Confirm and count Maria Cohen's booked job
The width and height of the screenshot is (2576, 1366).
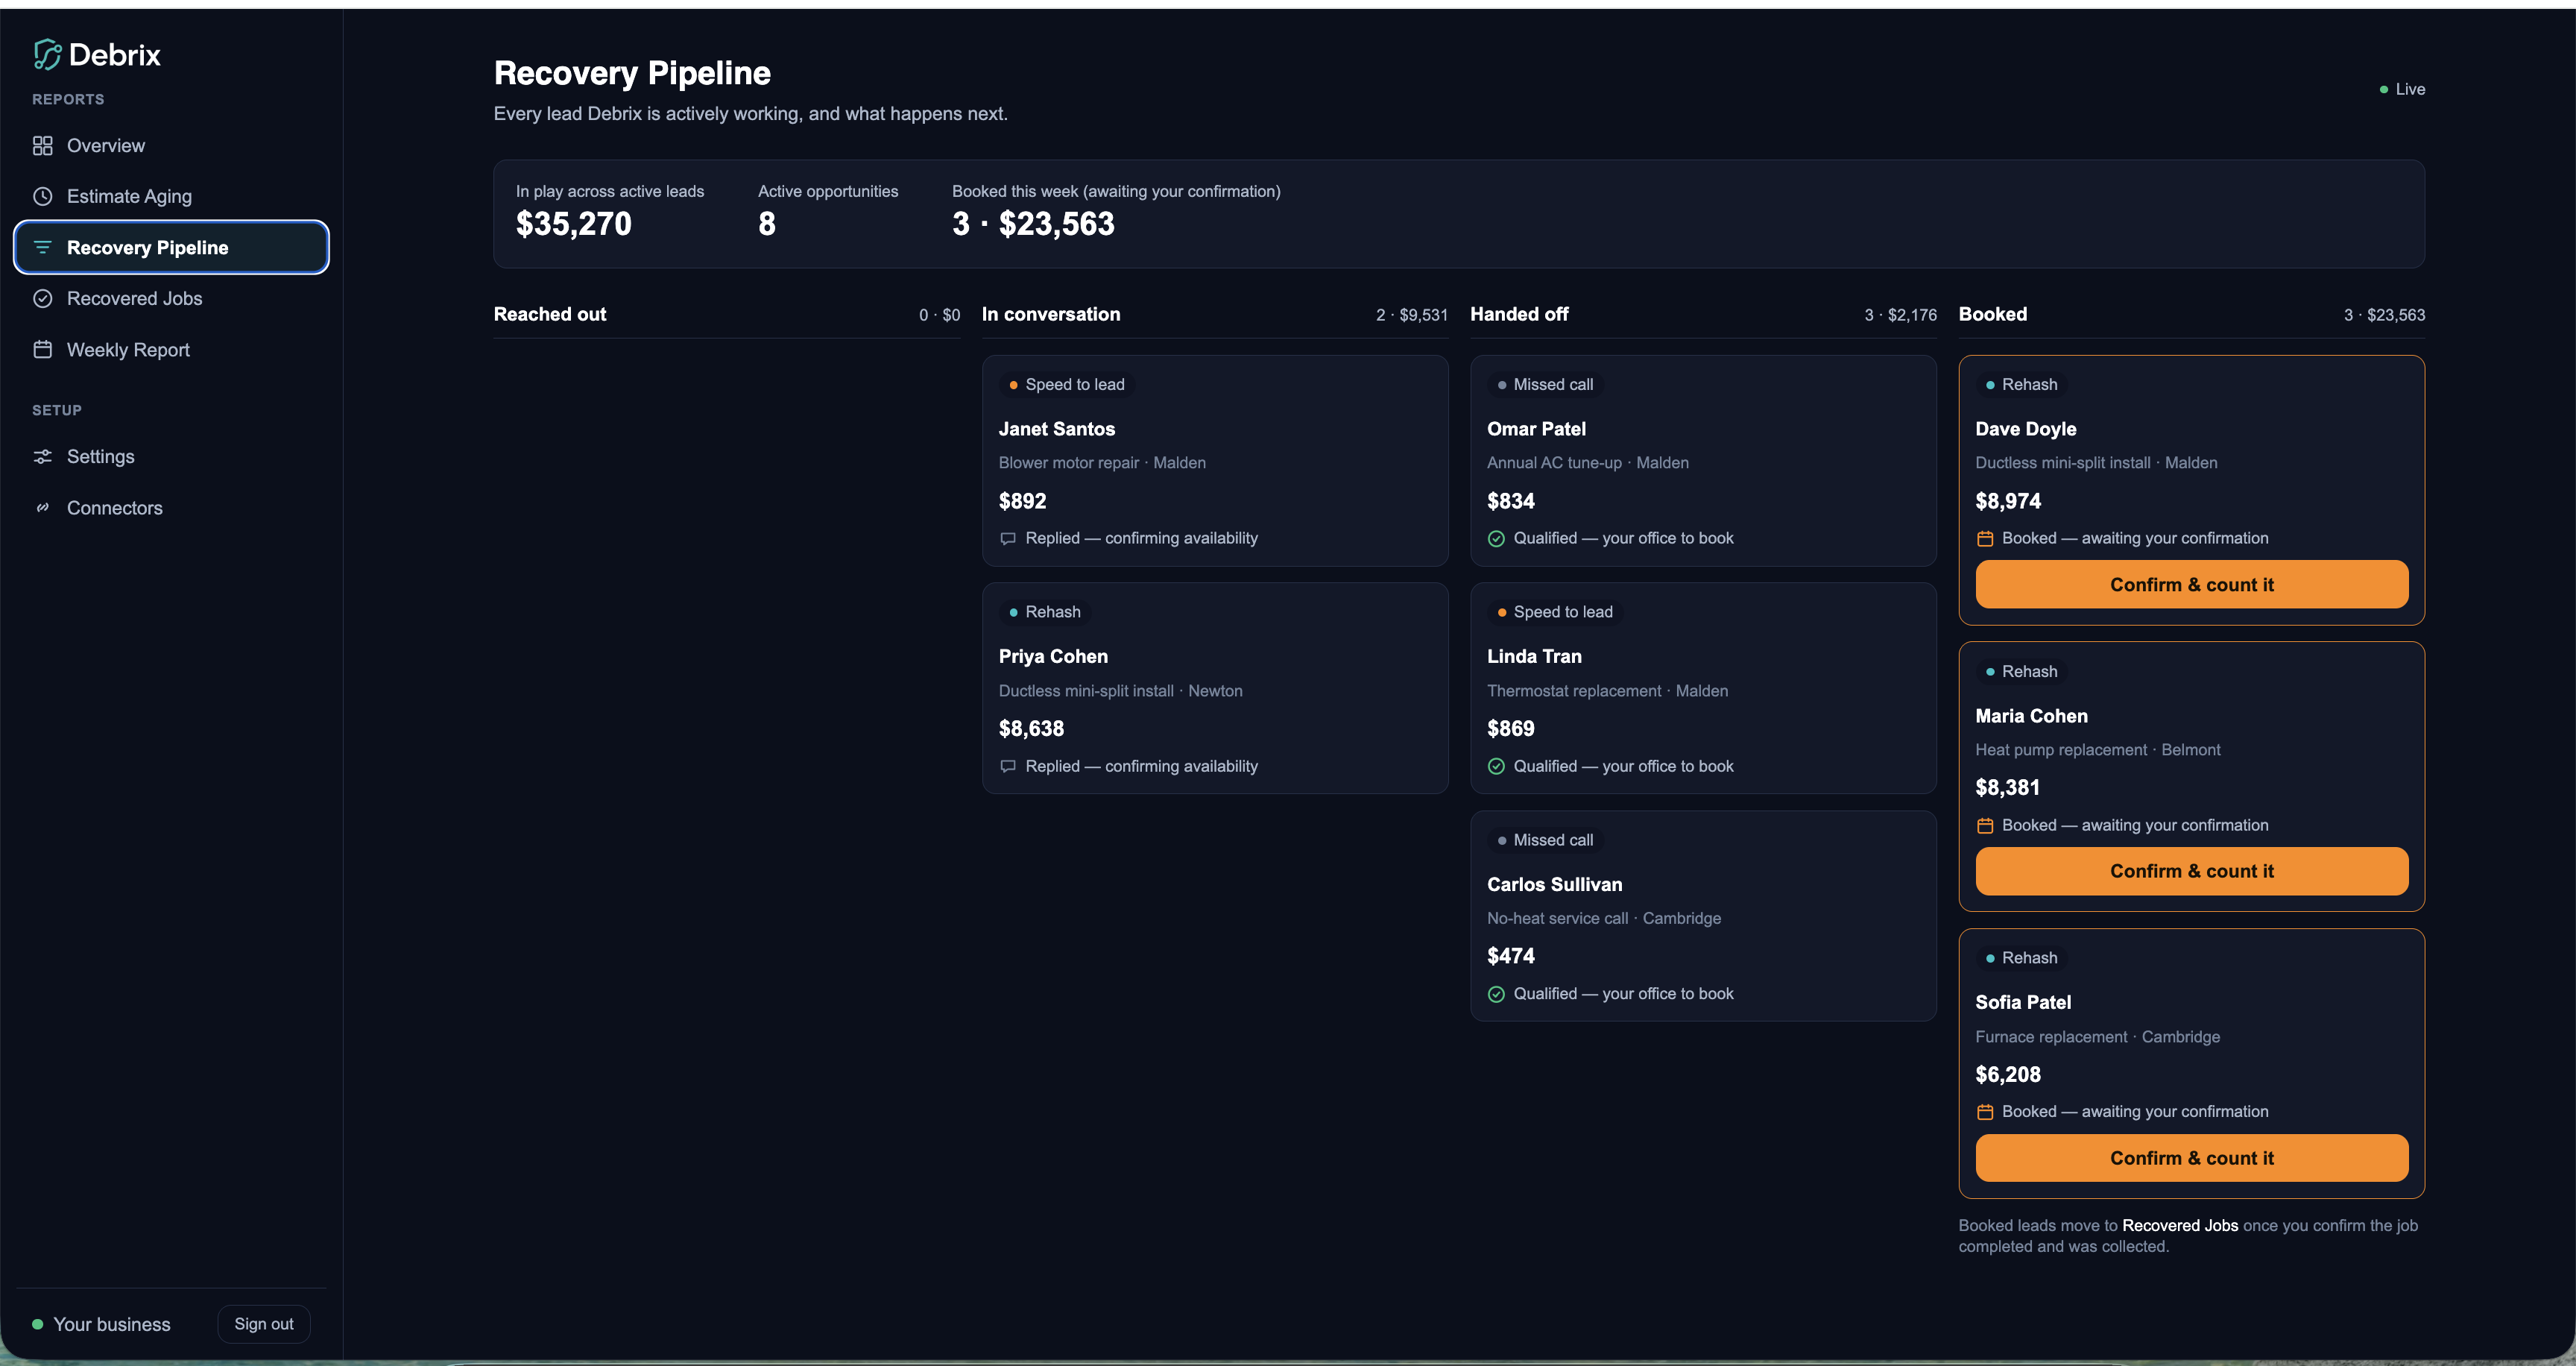point(2191,871)
